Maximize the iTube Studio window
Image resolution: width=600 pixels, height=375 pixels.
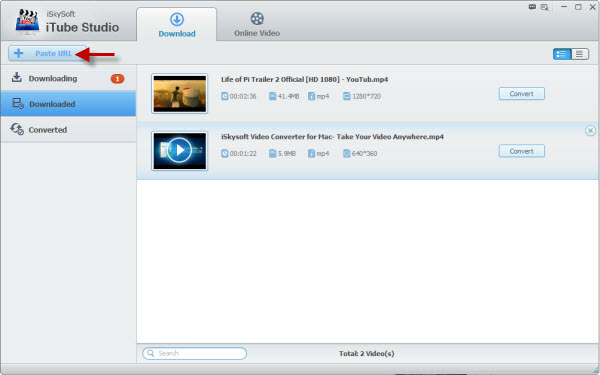click(x=578, y=7)
